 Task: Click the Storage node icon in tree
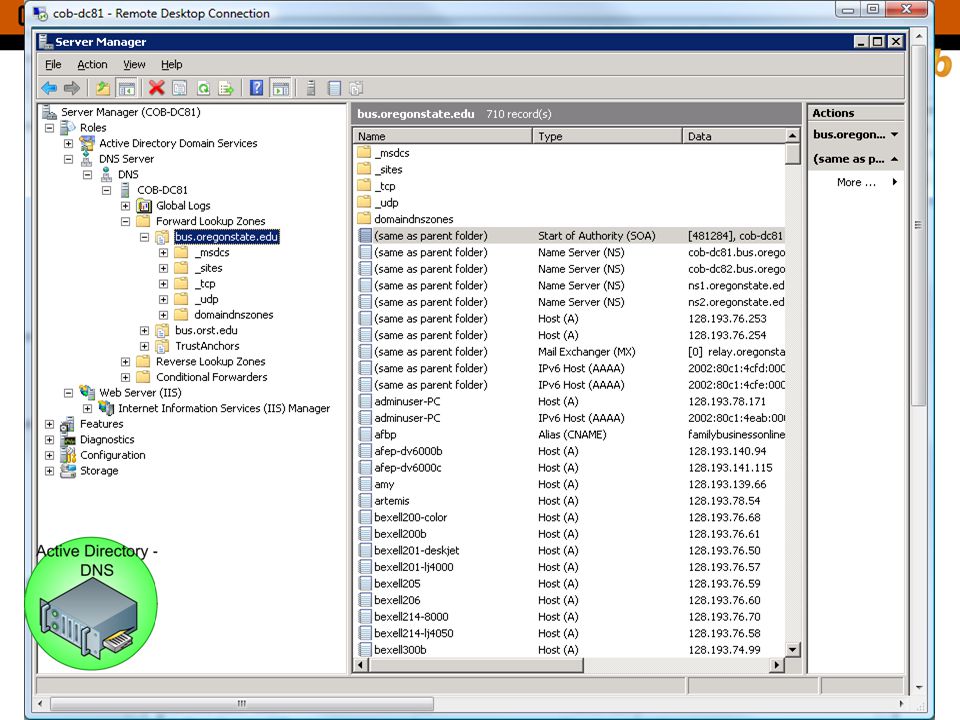point(68,471)
